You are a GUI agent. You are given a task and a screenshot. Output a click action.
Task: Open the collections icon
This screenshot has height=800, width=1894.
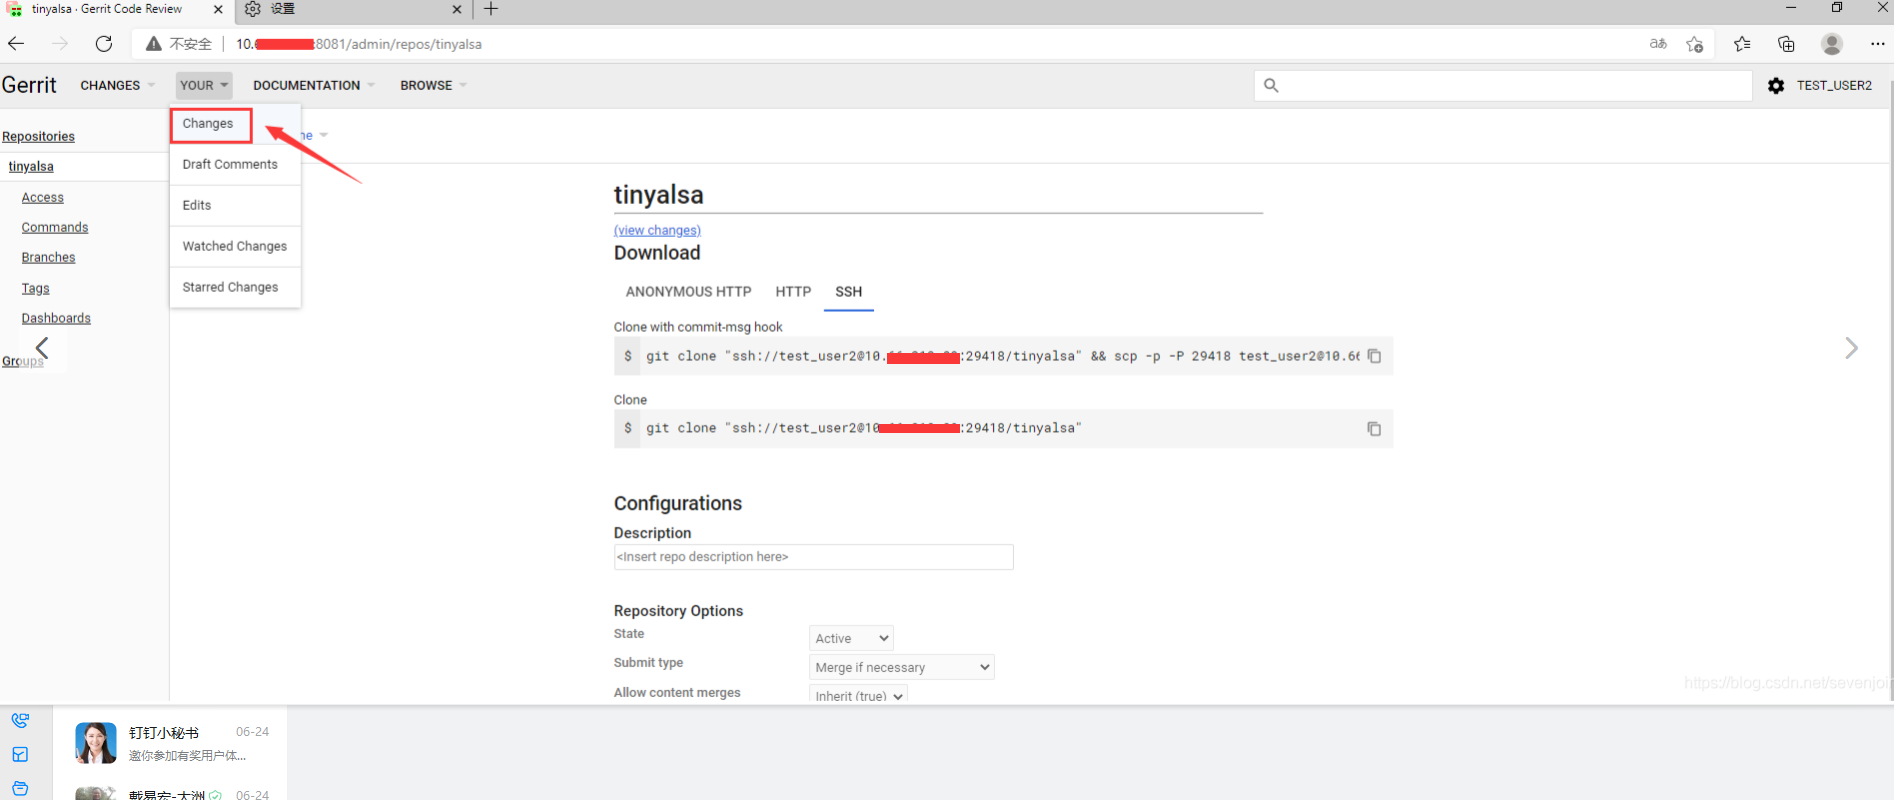tap(1786, 44)
